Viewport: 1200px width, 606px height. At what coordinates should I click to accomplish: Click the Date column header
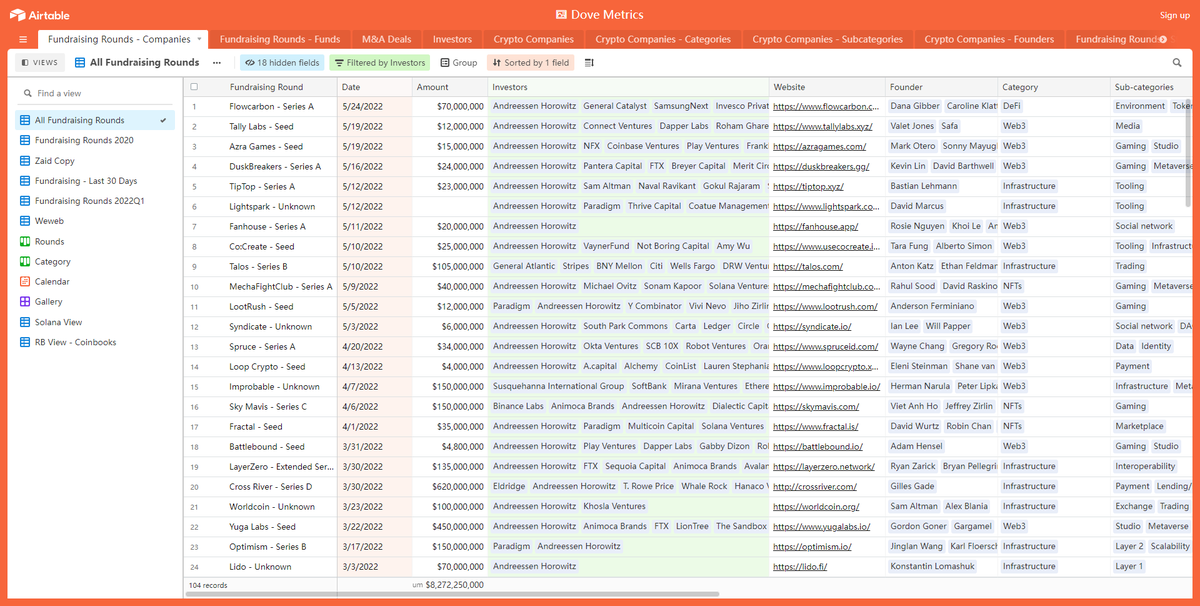click(375, 87)
